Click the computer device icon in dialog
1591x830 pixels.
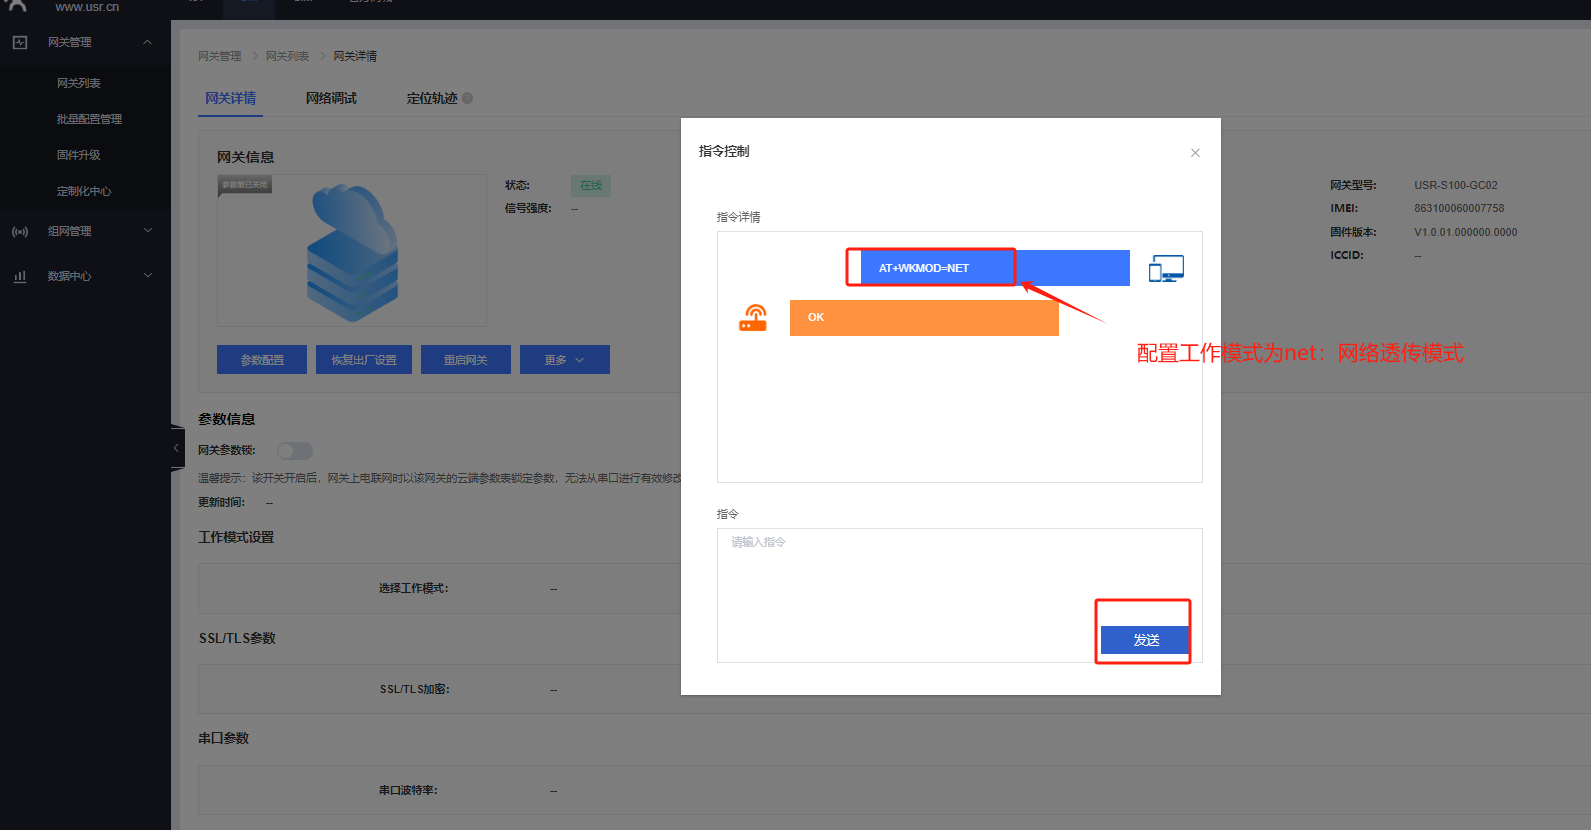[x=1166, y=269]
